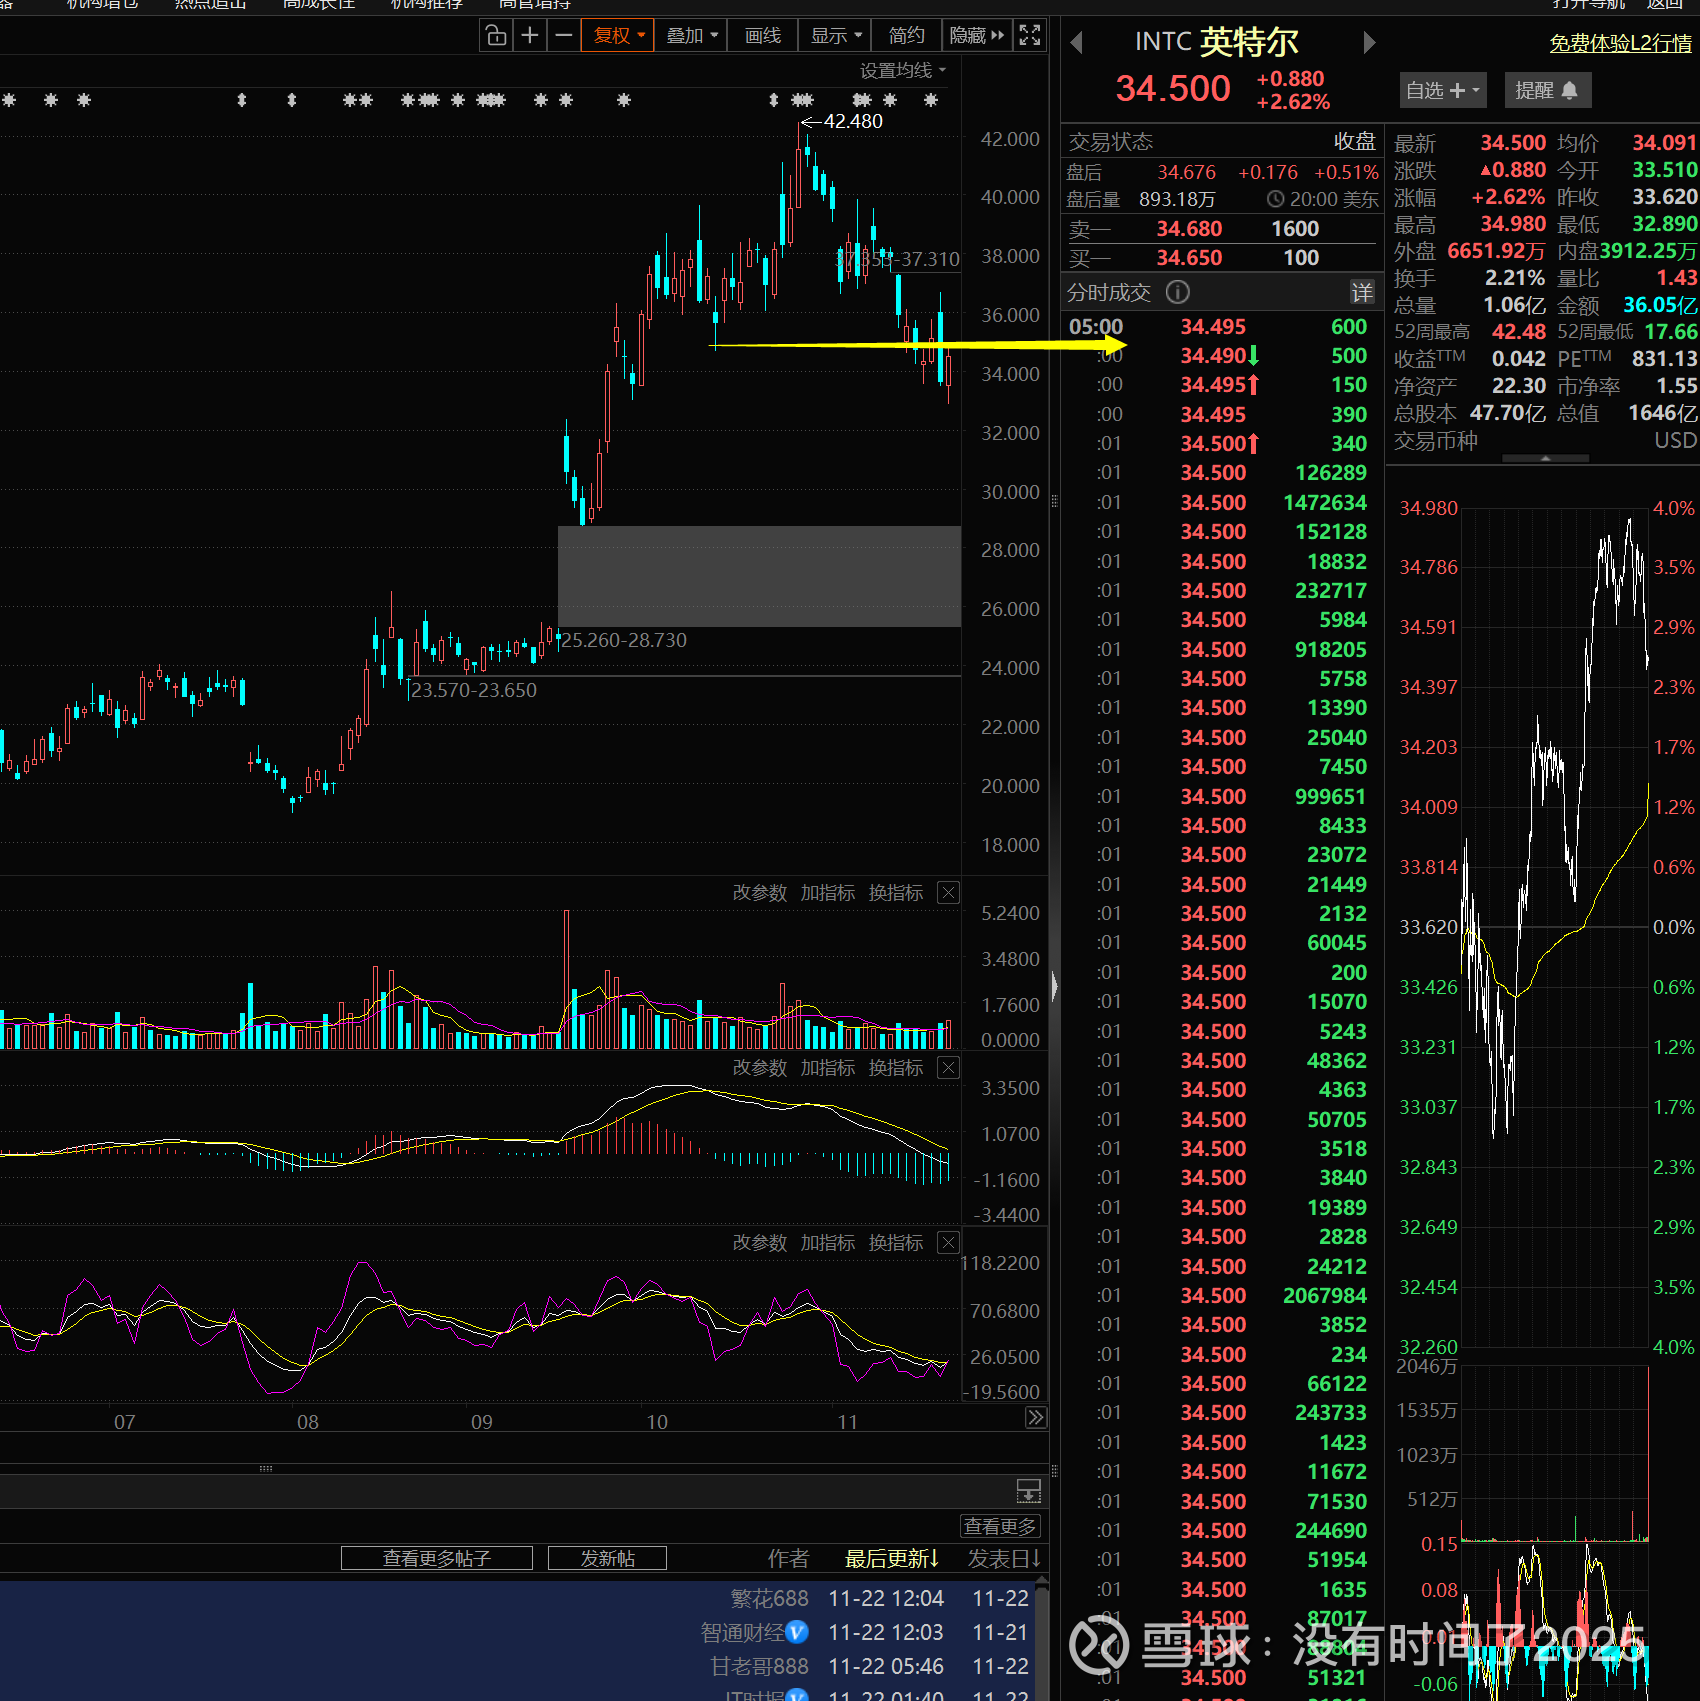Click 换指标 on the MACD indicator panel
This screenshot has width=1700, height=1701.
click(x=896, y=1068)
